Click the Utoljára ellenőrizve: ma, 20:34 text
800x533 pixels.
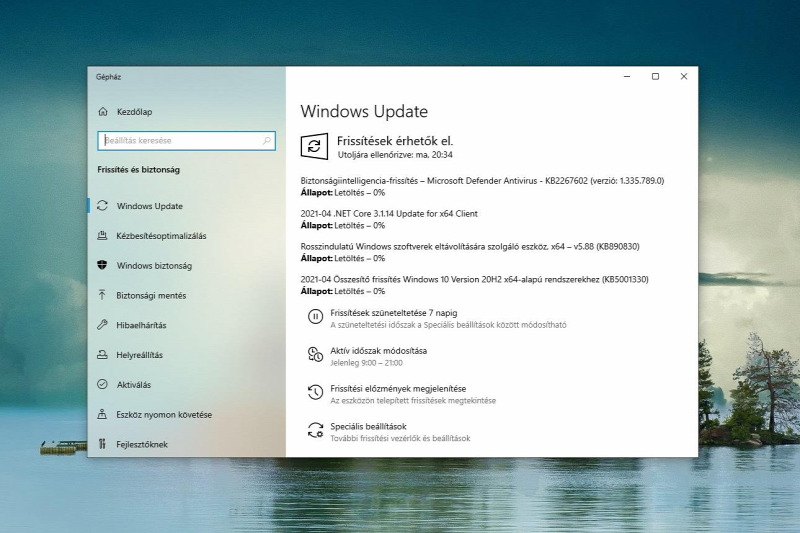[395, 155]
